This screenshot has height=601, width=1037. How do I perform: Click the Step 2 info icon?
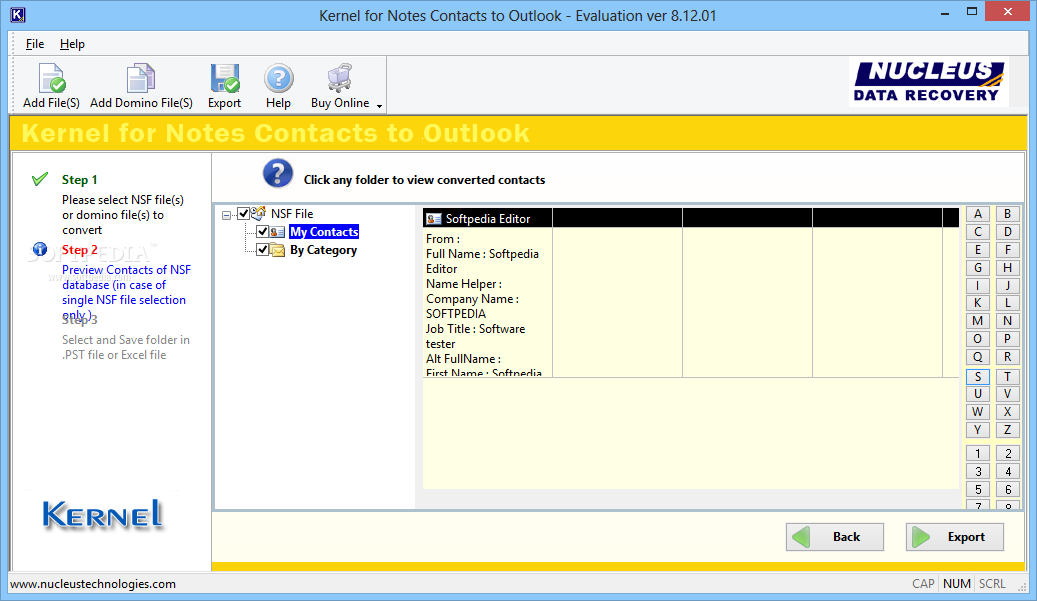40,249
